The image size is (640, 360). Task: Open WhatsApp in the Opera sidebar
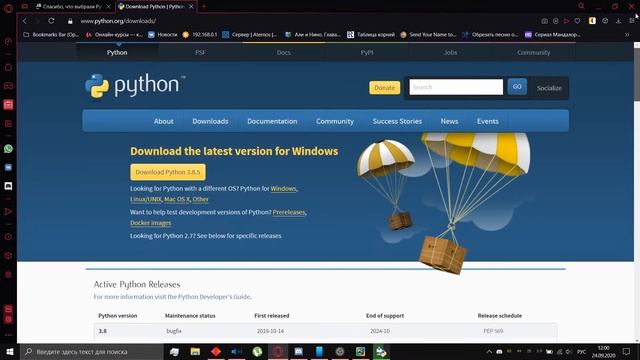pos(8,149)
